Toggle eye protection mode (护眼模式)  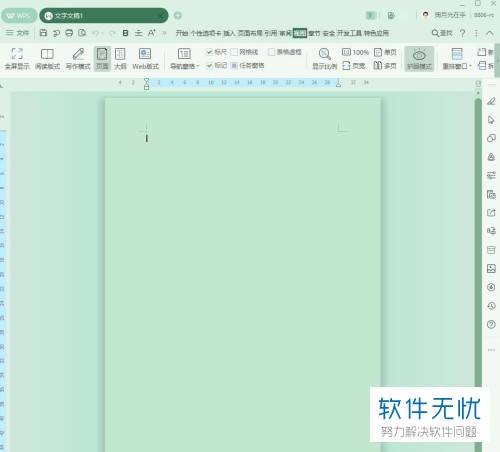click(419, 59)
